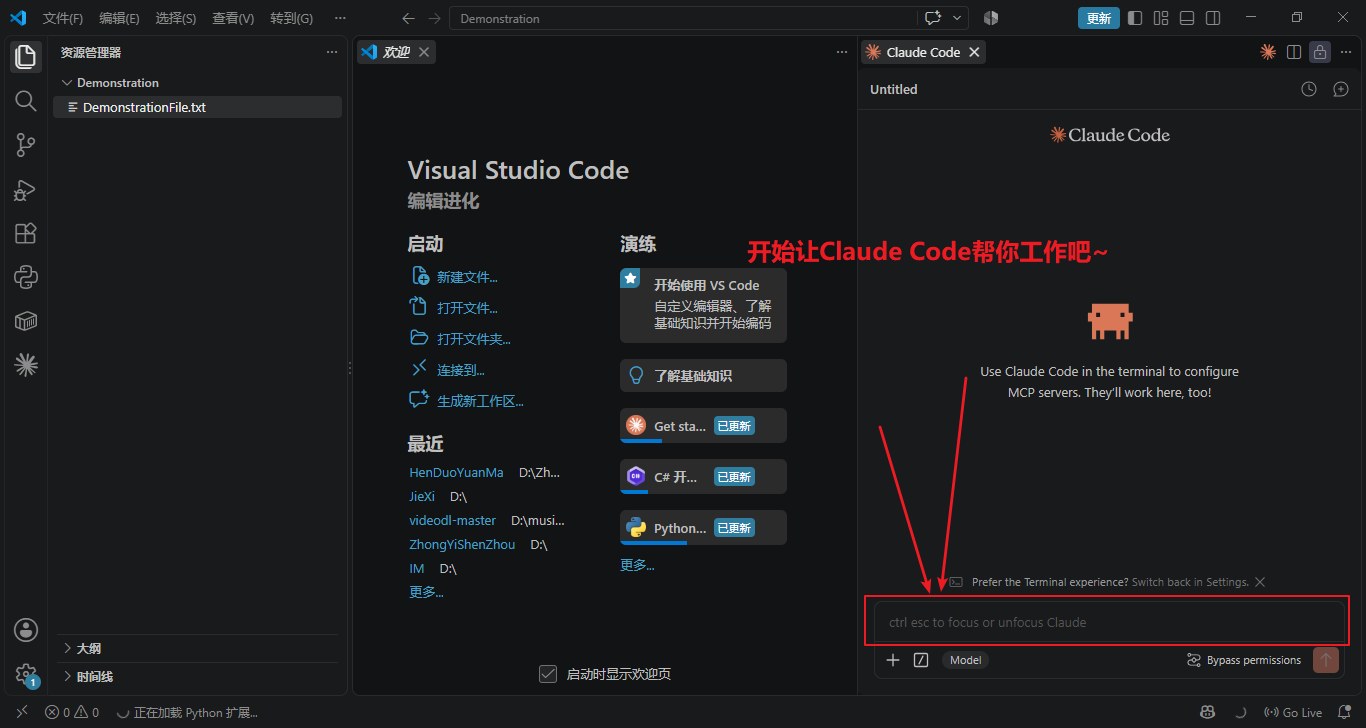Viewport: 1366px width, 728px height.
Task: Show hidden menus via title bar ellipsis
Action: (340, 18)
